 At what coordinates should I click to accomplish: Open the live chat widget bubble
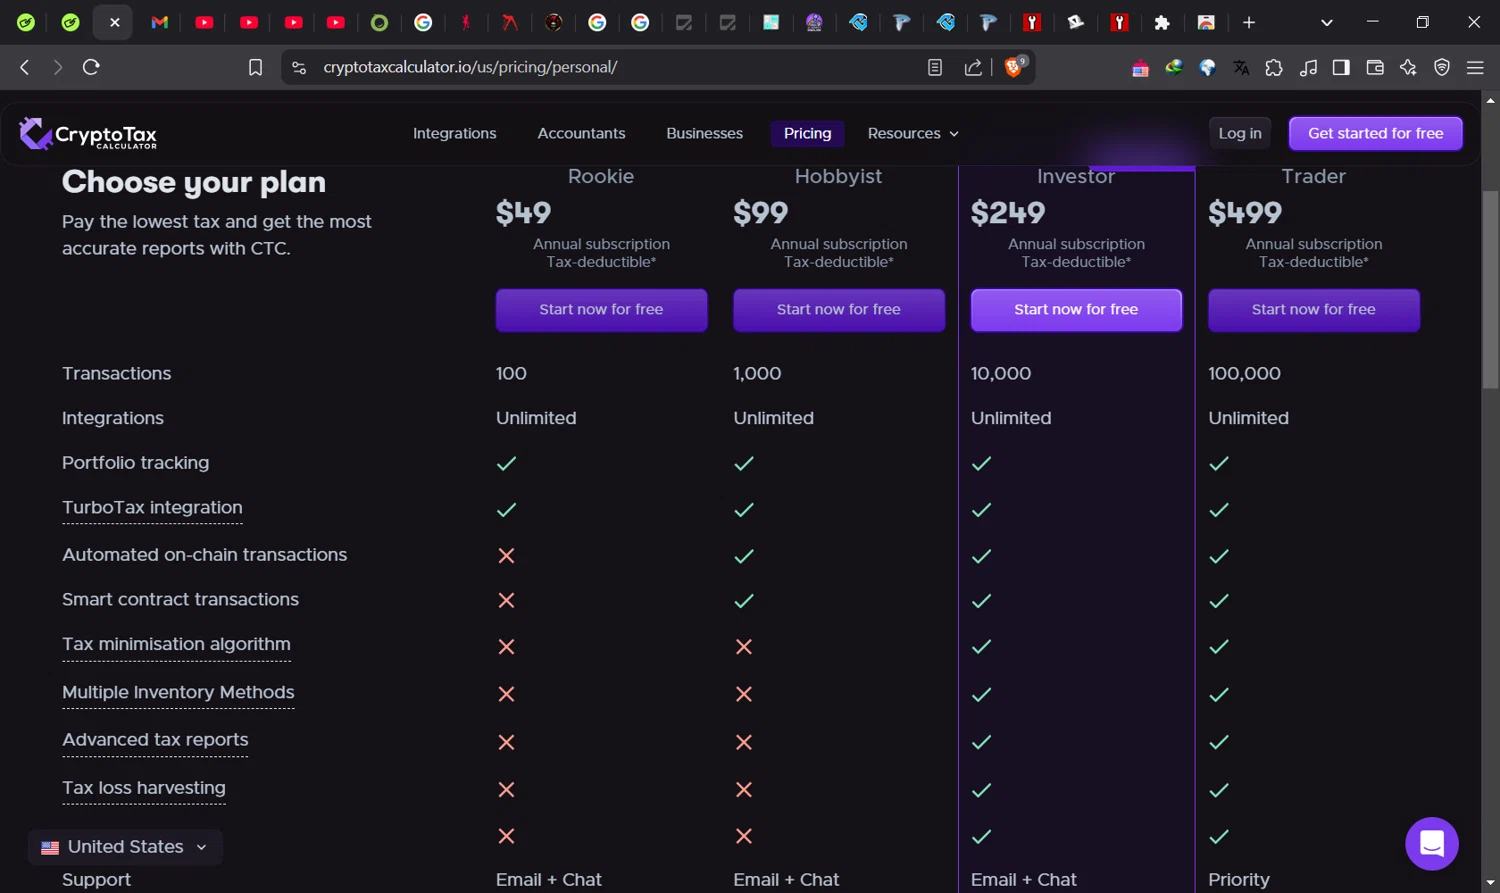click(1431, 844)
